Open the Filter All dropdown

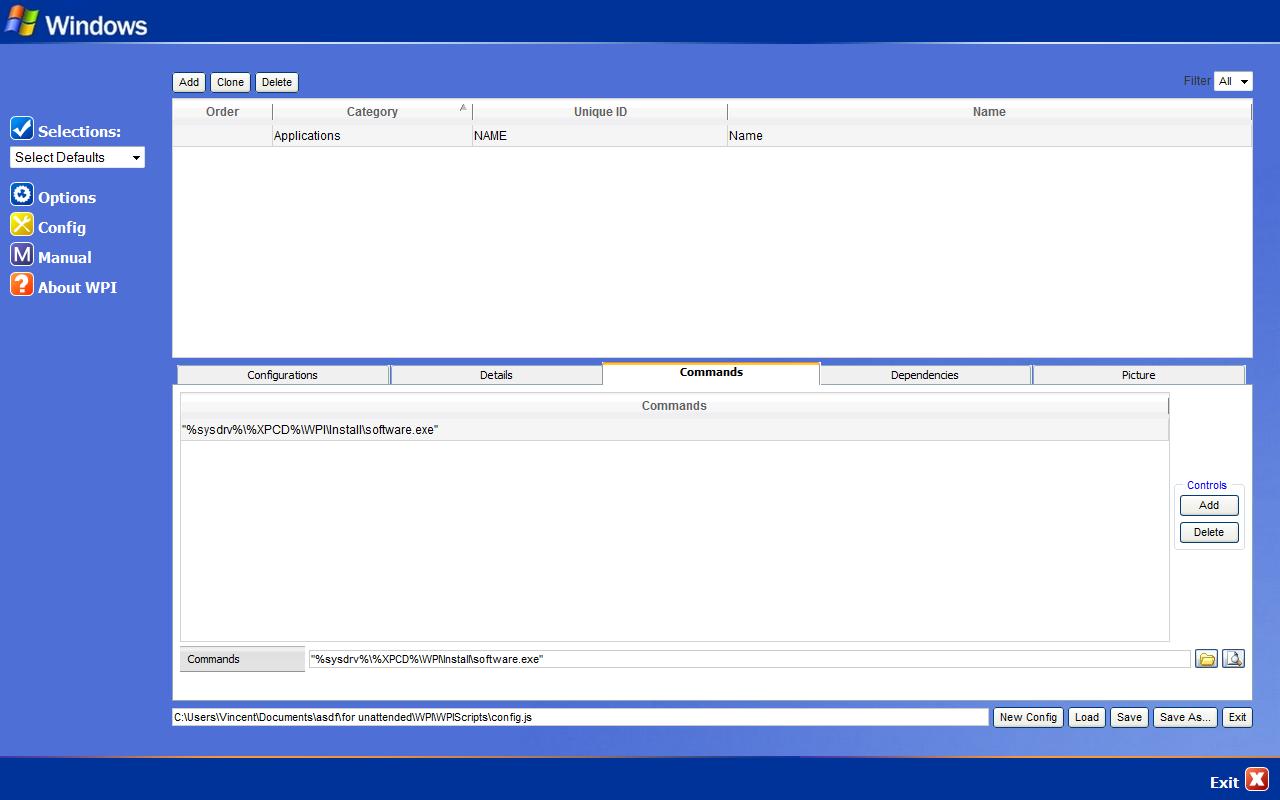click(x=1233, y=81)
